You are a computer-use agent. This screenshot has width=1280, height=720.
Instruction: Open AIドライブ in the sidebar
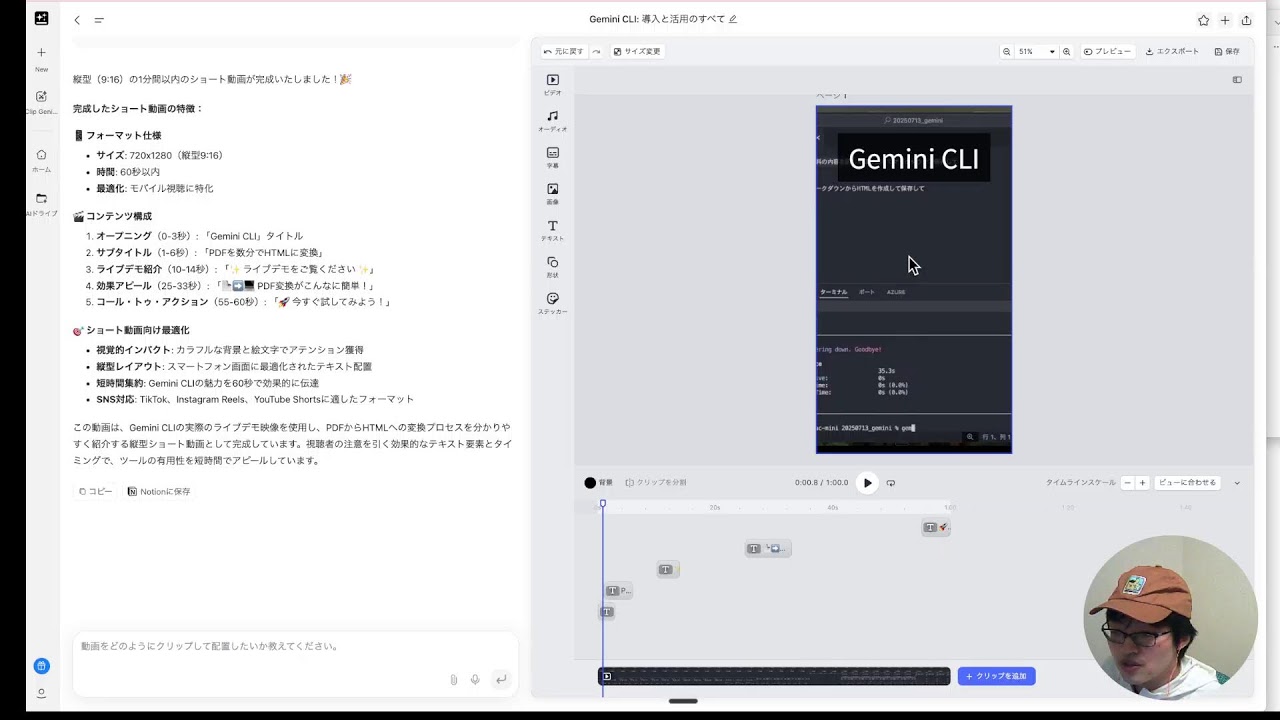[x=41, y=204]
